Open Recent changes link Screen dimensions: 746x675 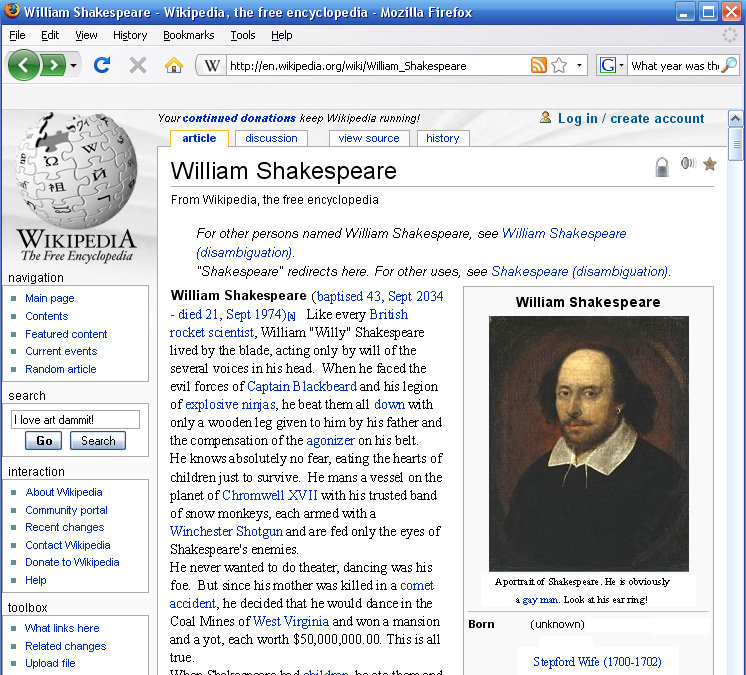pos(64,528)
